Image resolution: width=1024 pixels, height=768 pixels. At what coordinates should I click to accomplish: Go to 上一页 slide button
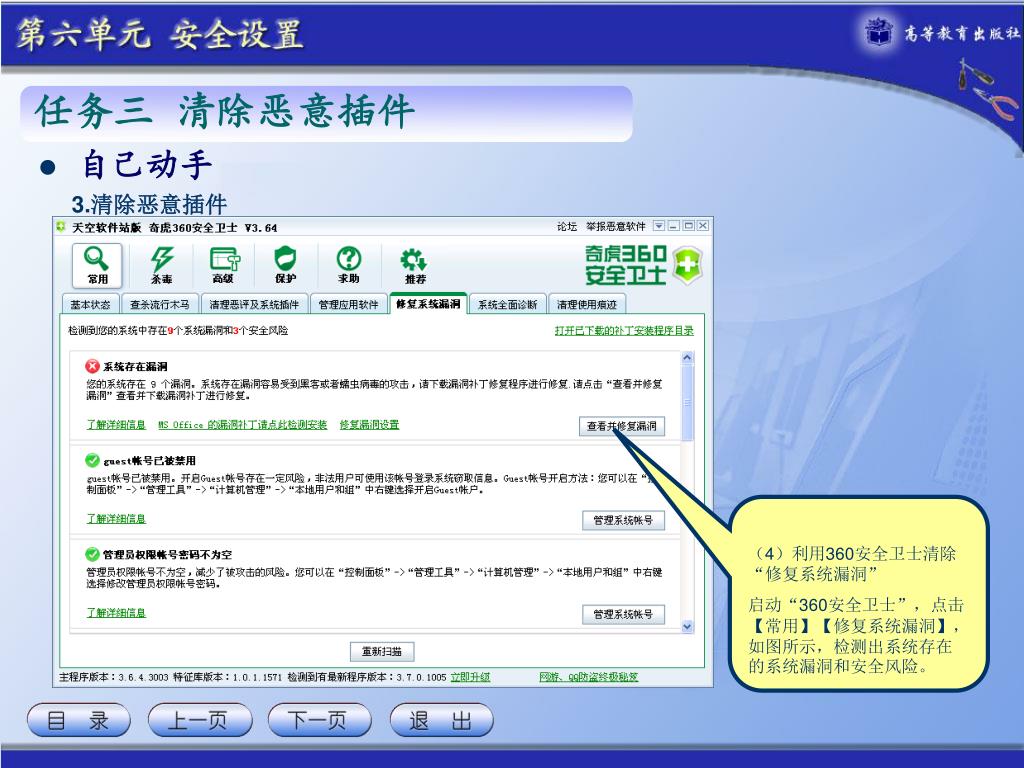point(199,720)
